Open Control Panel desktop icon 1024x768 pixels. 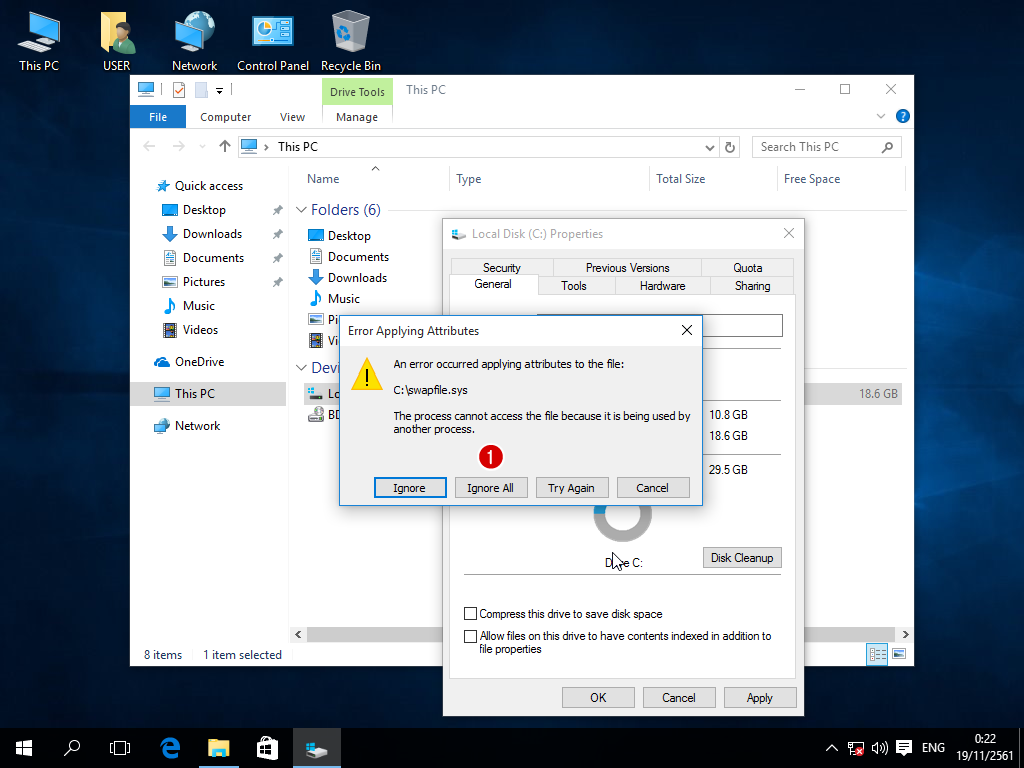point(272,40)
